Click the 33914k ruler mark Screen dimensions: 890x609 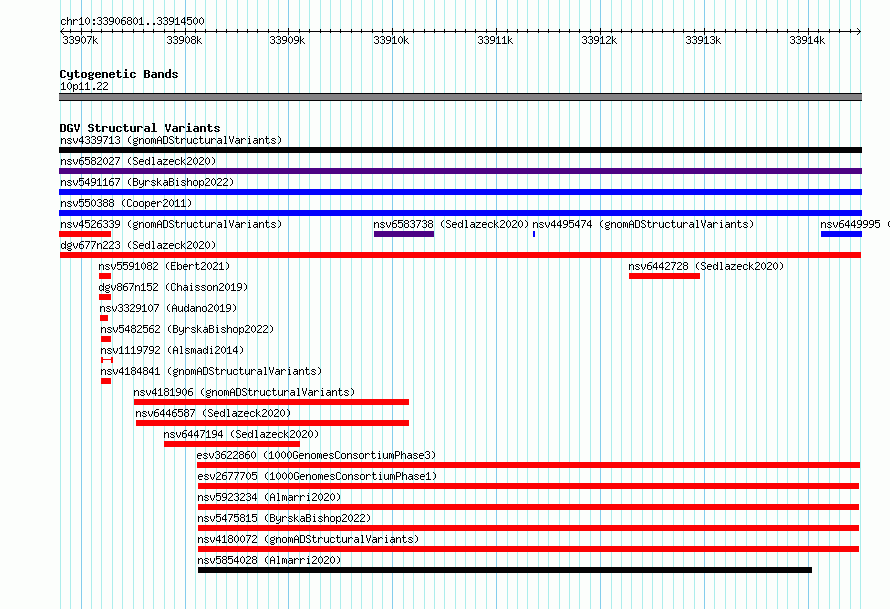(807, 40)
